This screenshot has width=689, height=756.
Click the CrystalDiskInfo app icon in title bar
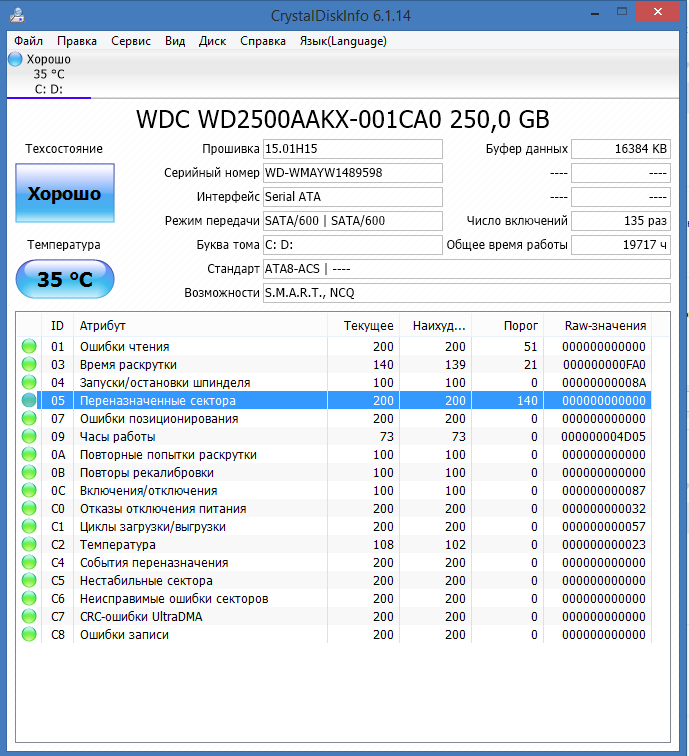click(x=17, y=15)
